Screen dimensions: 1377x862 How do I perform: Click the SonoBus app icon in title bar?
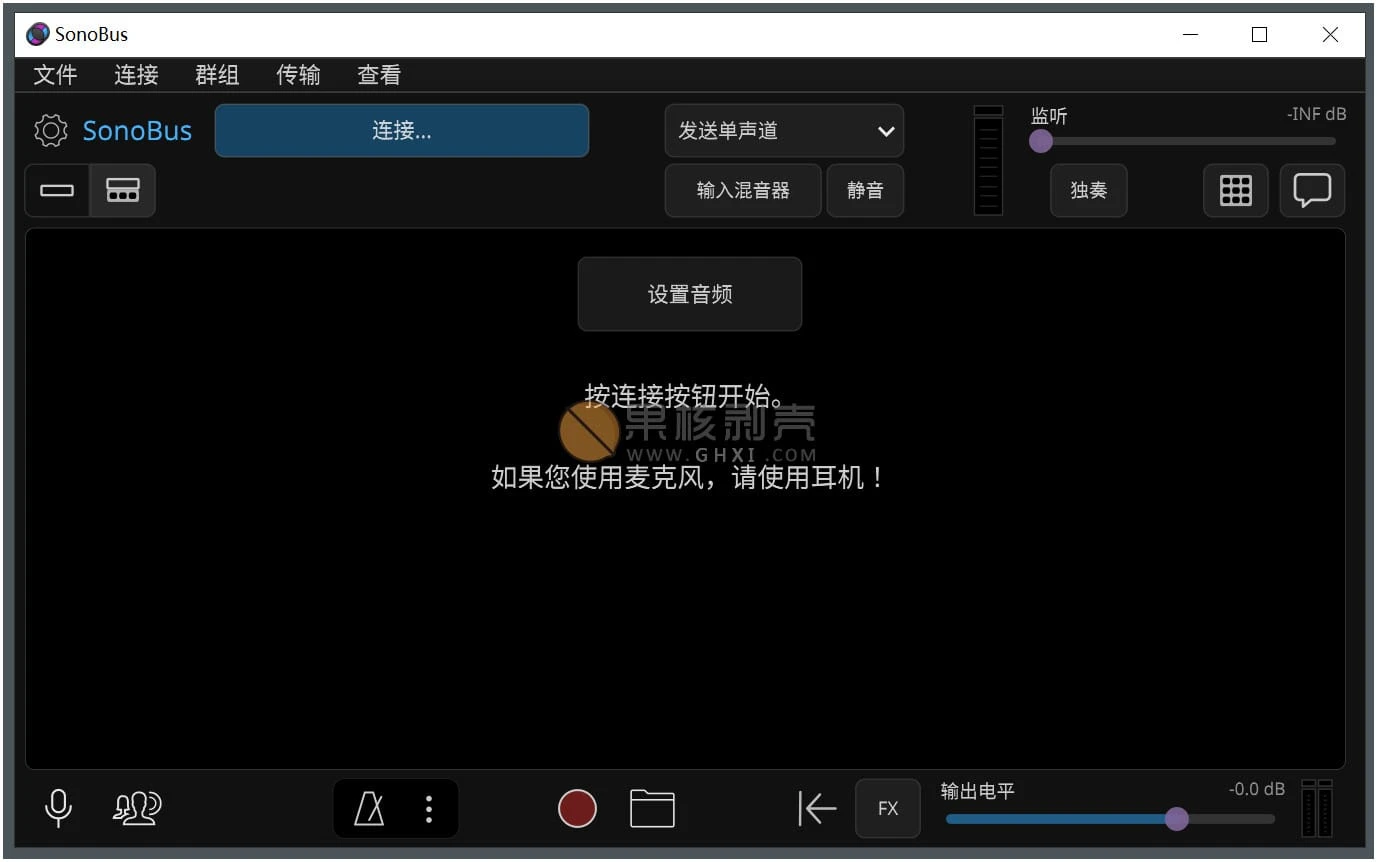click(x=38, y=35)
